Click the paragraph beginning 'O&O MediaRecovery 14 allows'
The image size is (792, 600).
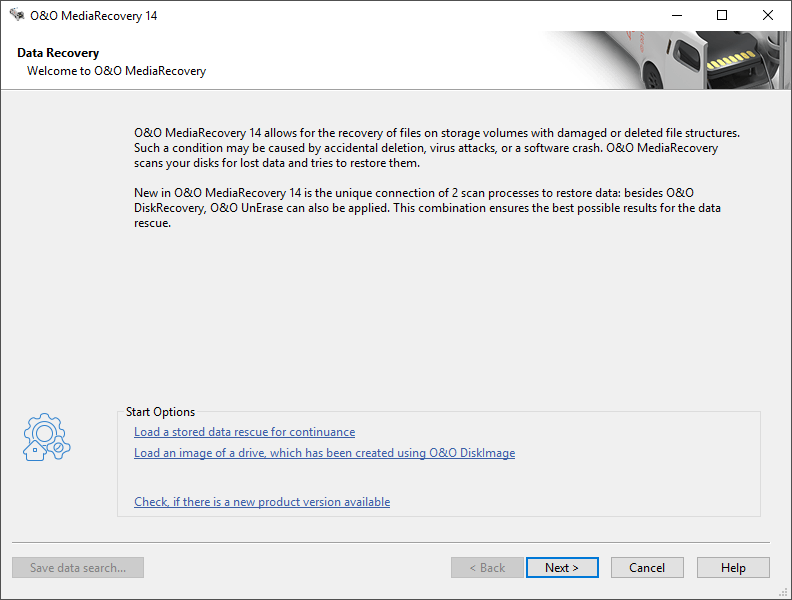pyautogui.click(x=437, y=148)
